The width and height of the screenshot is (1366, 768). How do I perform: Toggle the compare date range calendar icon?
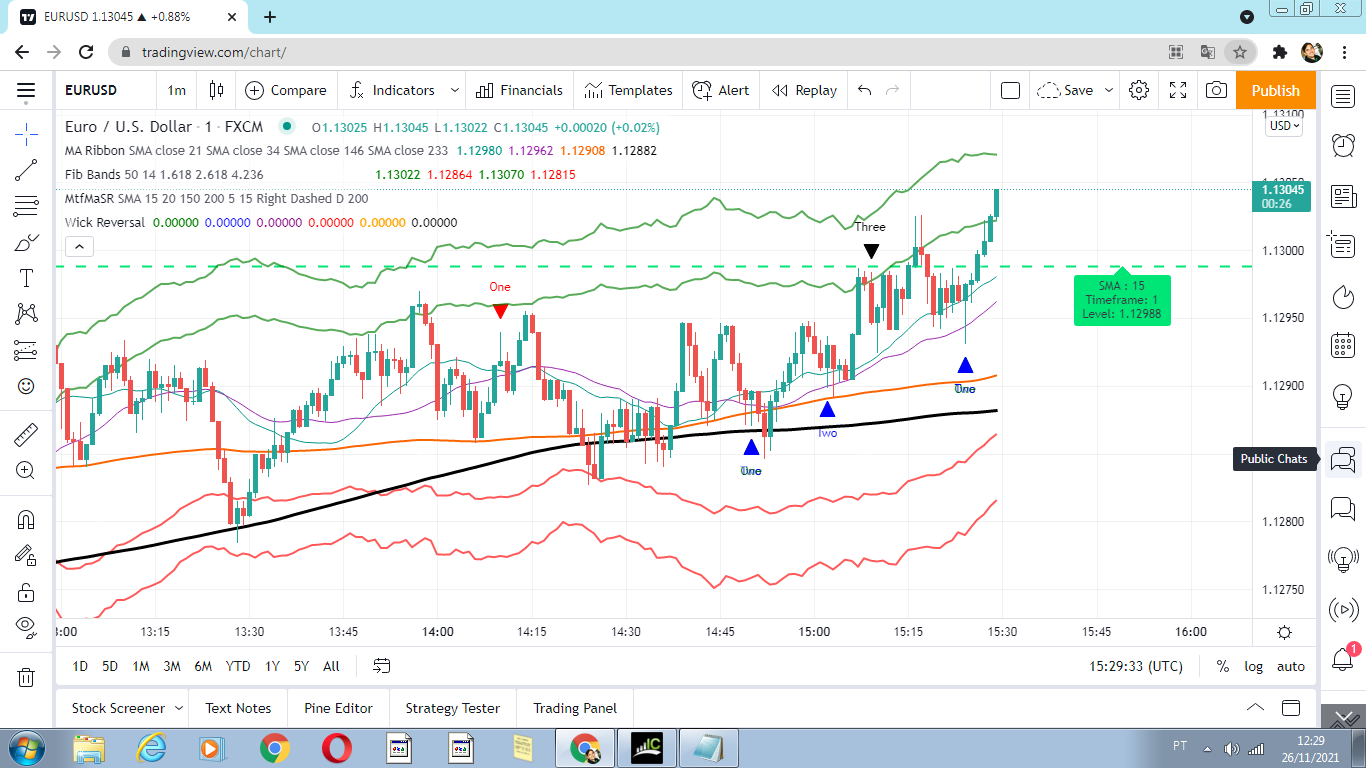tap(382, 666)
